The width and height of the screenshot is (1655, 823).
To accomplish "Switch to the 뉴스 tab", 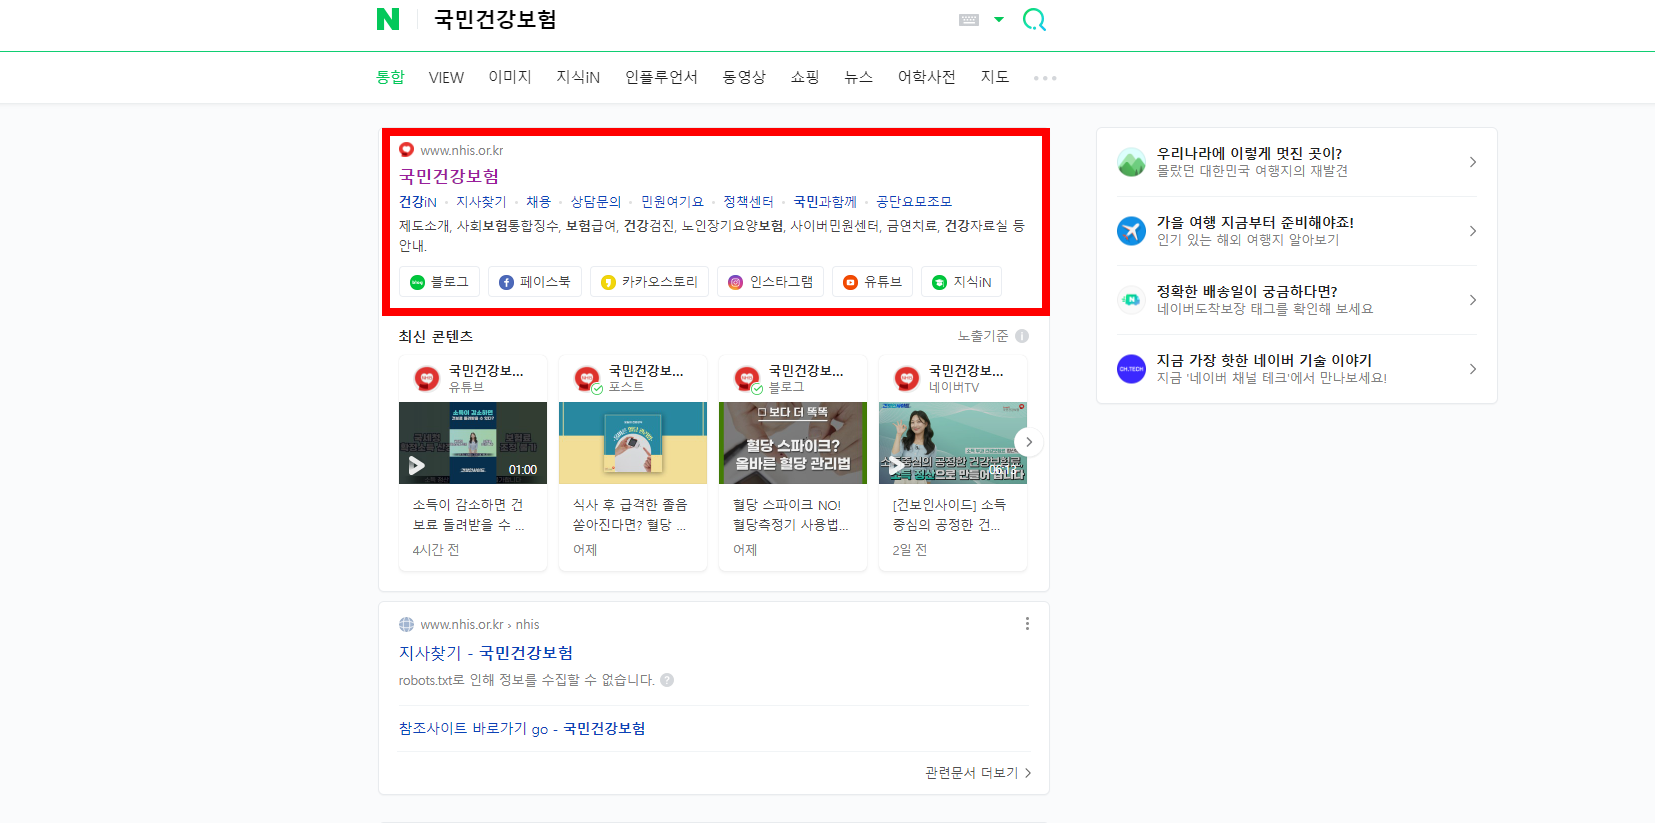I will click(858, 77).
